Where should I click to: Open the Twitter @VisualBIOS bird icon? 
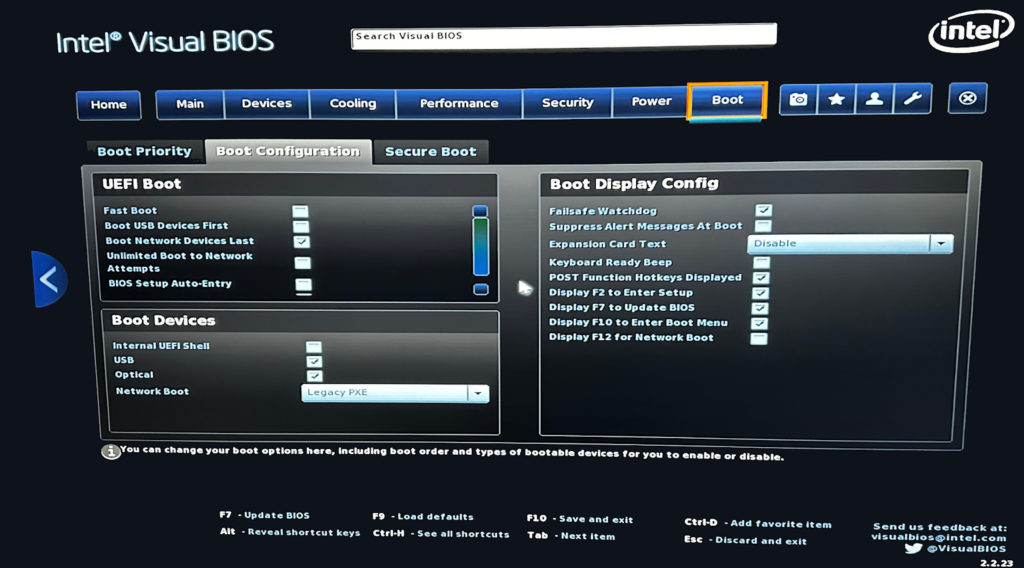coord(914,548)
